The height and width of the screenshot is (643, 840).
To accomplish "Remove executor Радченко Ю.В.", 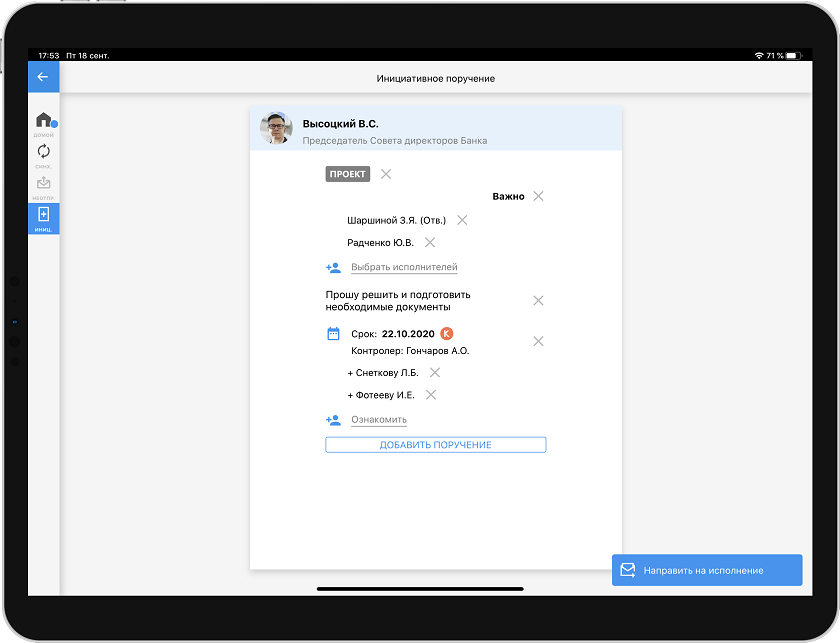I will tap(430, 242).
